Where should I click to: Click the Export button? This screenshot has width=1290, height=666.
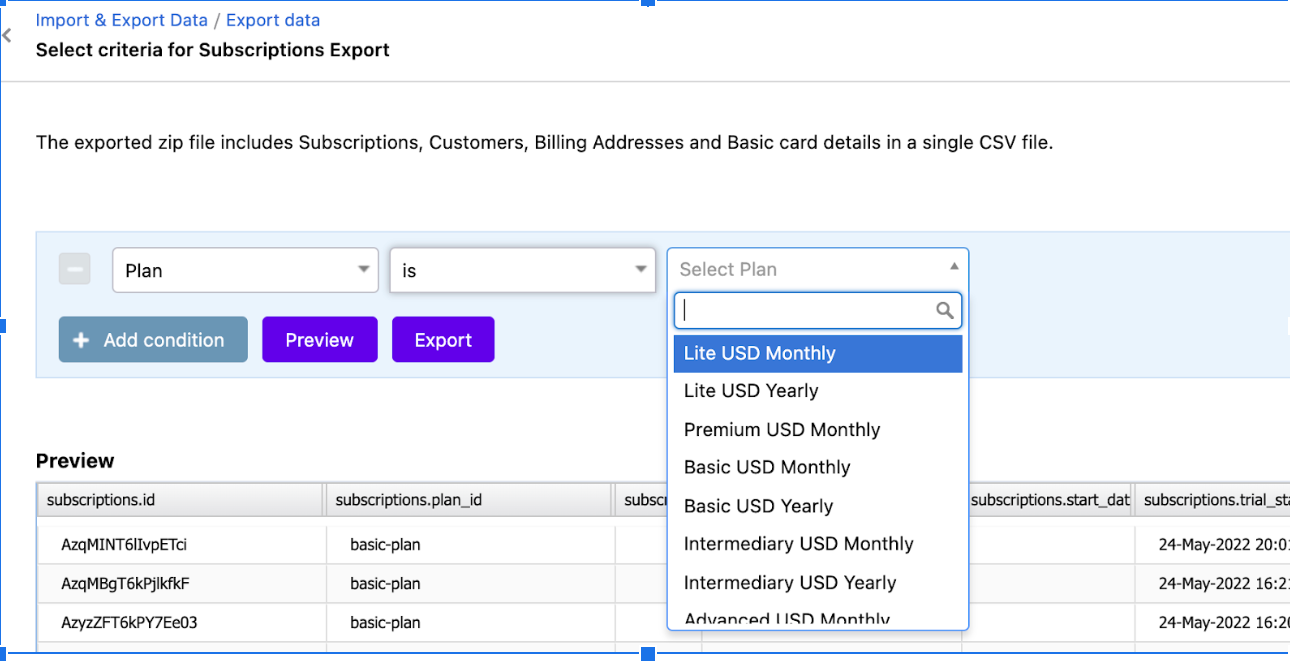tap(443, 340)
